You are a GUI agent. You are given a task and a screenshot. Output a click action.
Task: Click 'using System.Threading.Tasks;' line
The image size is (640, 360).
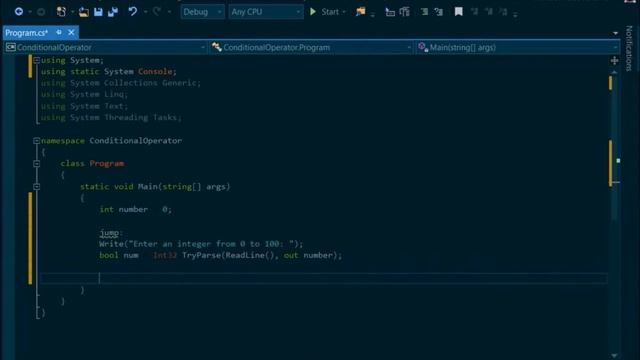[x=111, y=118]
